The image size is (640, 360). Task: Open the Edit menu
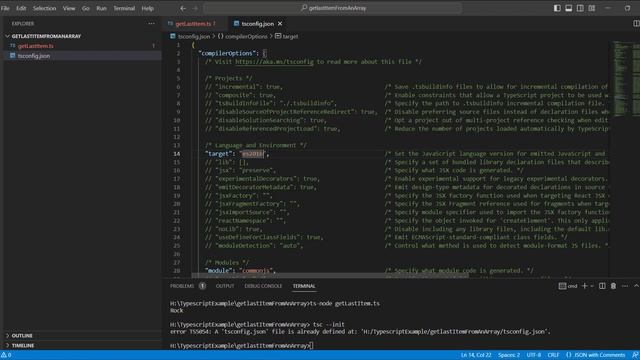click(x=21, y=8)
